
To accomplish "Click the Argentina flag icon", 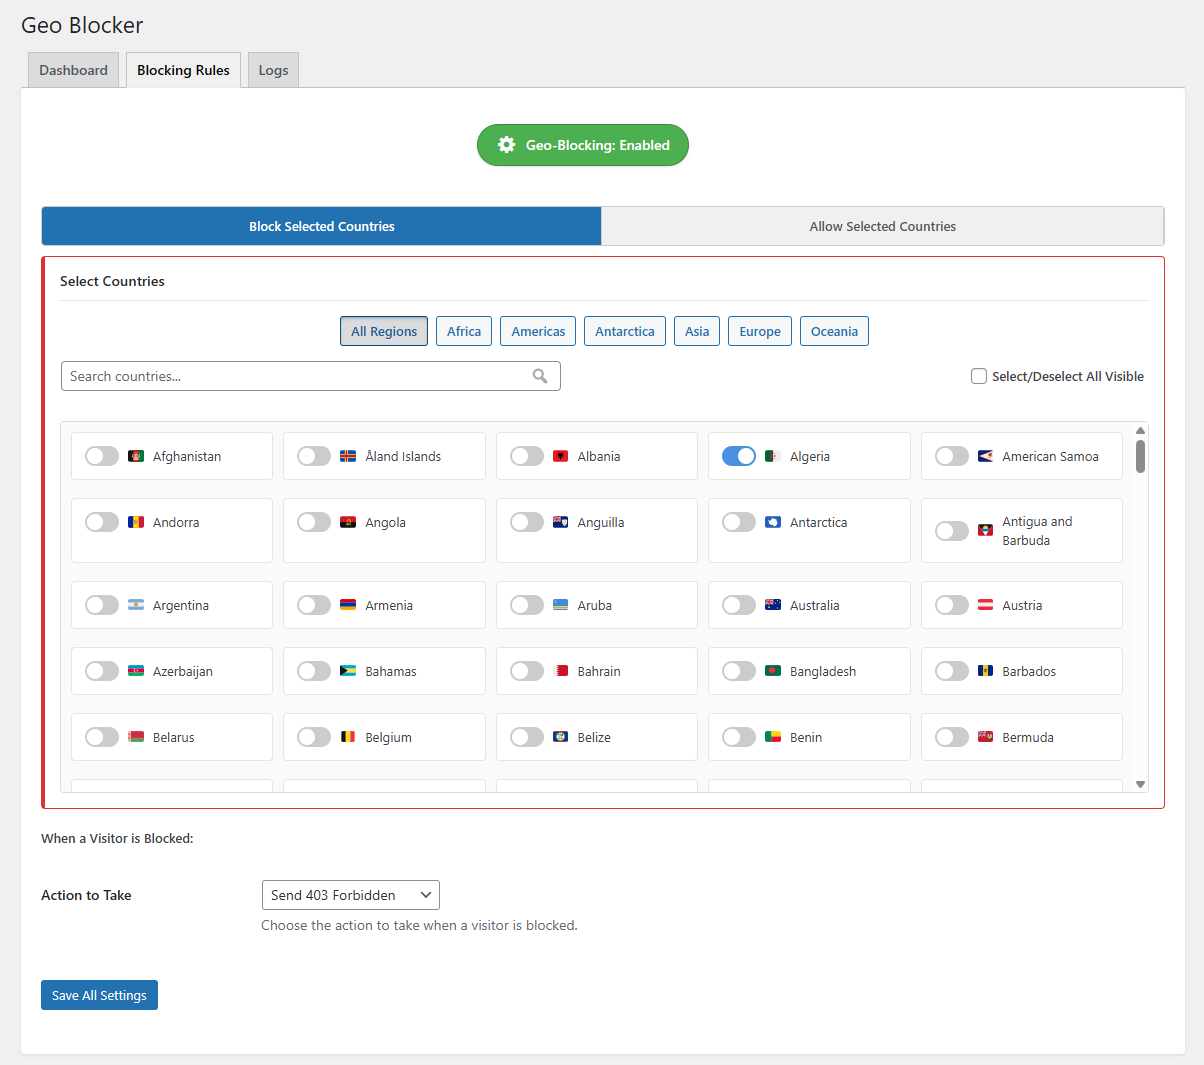I will [136, 605].
